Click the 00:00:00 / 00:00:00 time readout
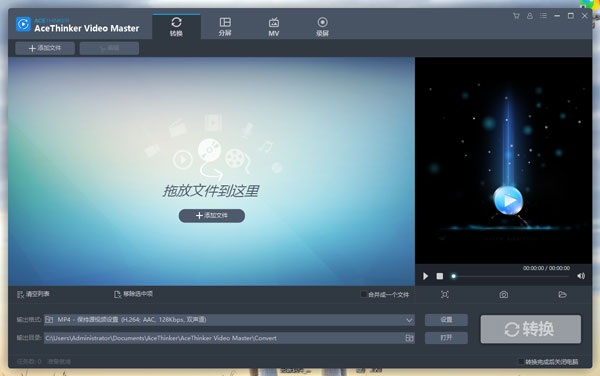The width and height of the screenshot is (600, 376). point(546,268)
